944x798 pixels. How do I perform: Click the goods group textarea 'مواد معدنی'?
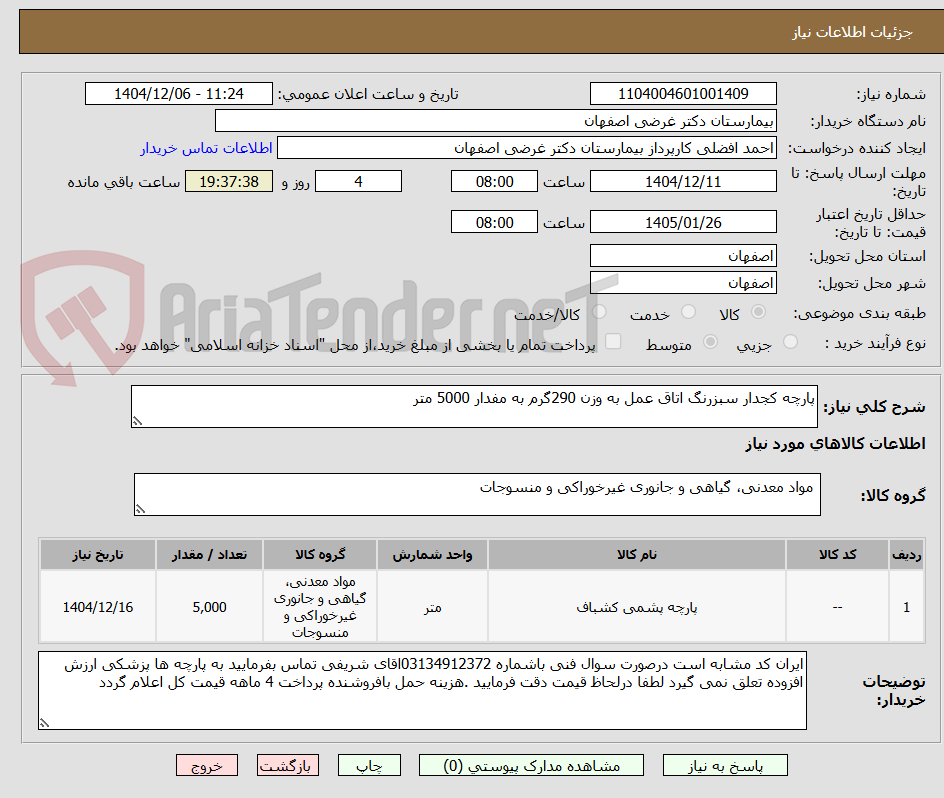click(477, 494)
